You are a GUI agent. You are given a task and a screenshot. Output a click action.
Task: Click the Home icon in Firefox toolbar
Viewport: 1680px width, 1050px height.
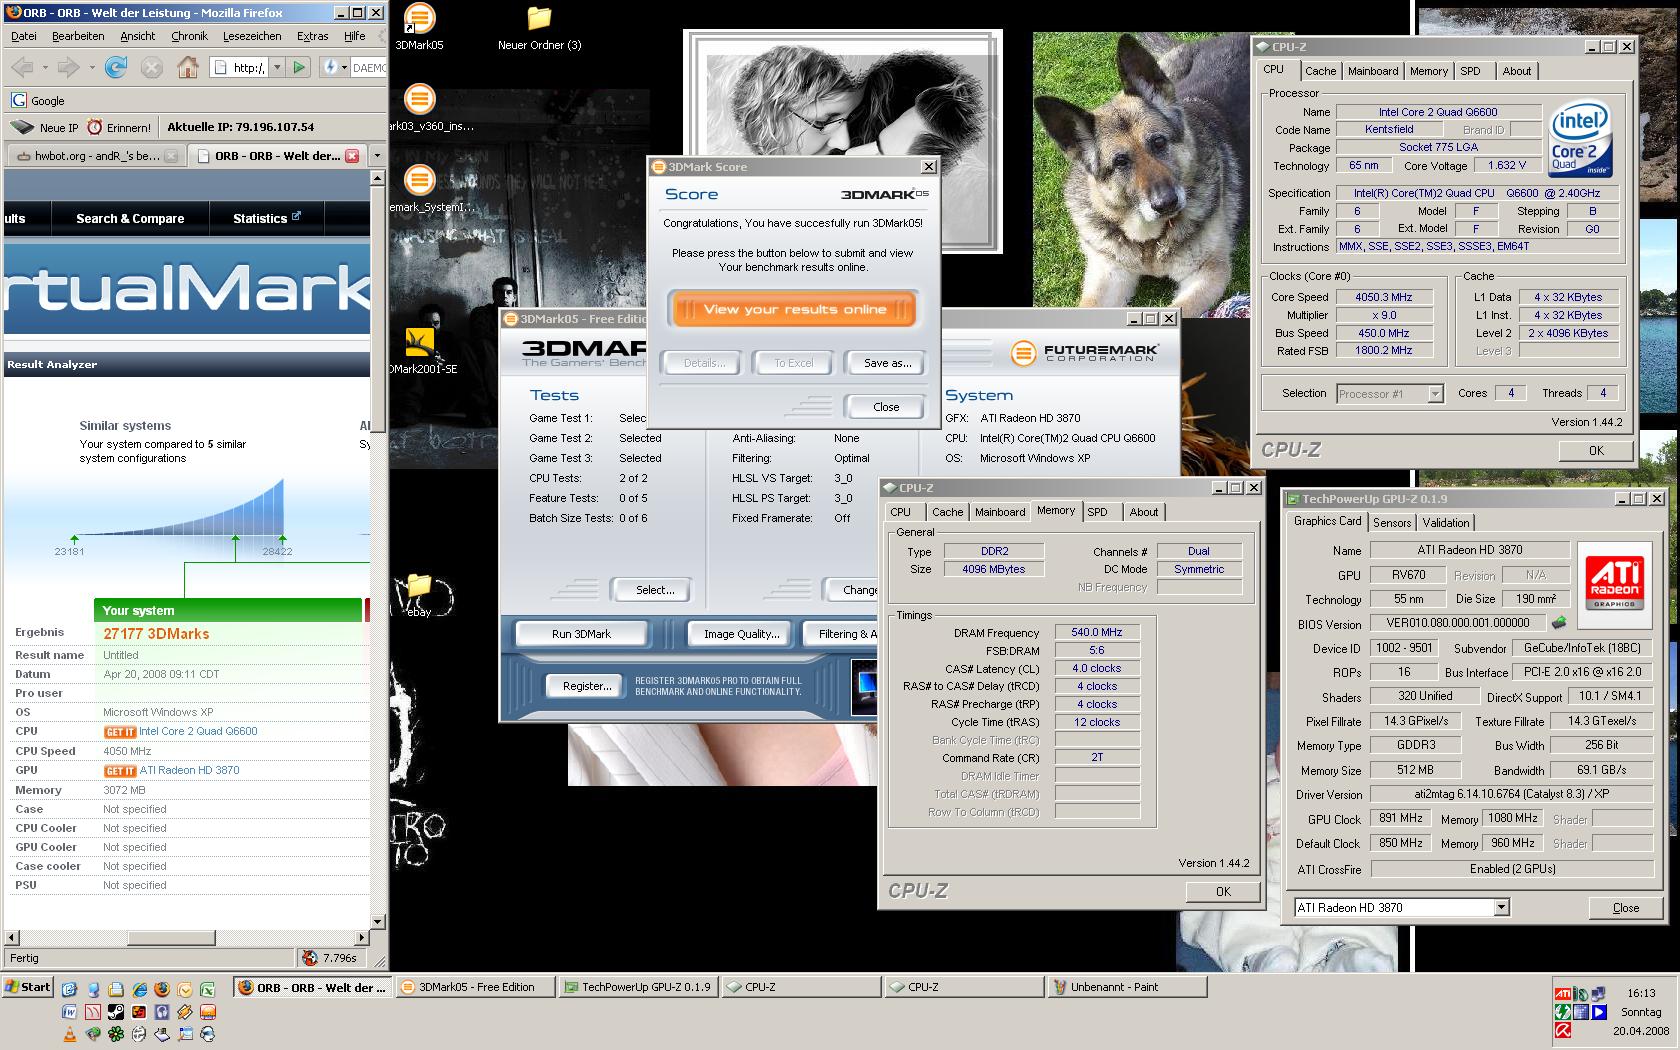pos(187,67)
